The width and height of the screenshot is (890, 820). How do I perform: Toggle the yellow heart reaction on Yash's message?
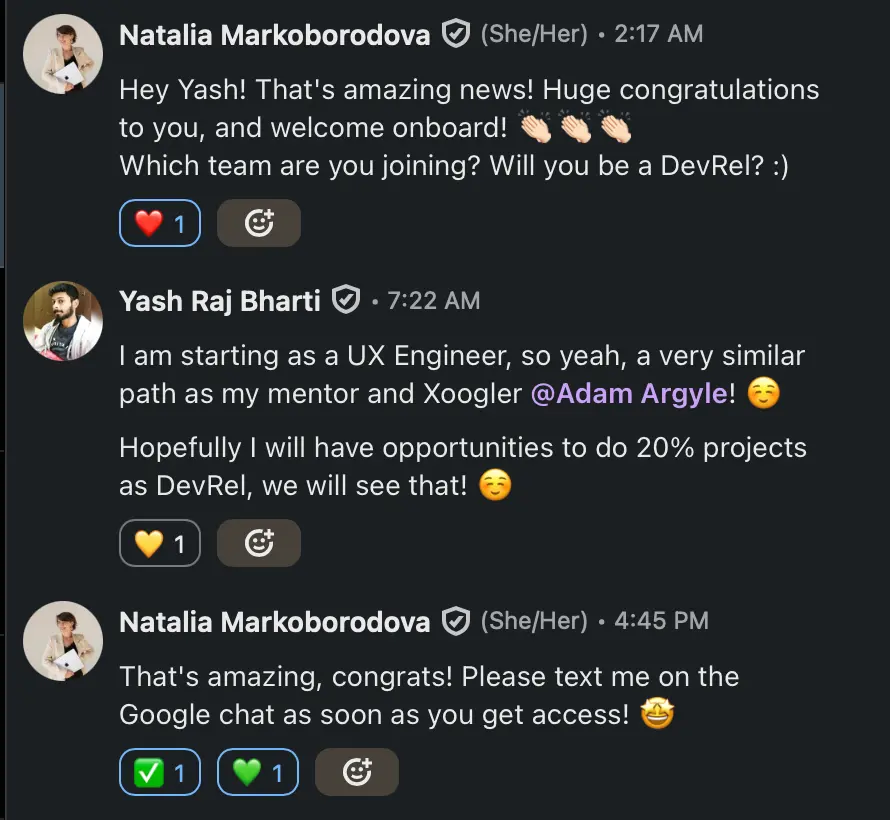coord(160,544)
